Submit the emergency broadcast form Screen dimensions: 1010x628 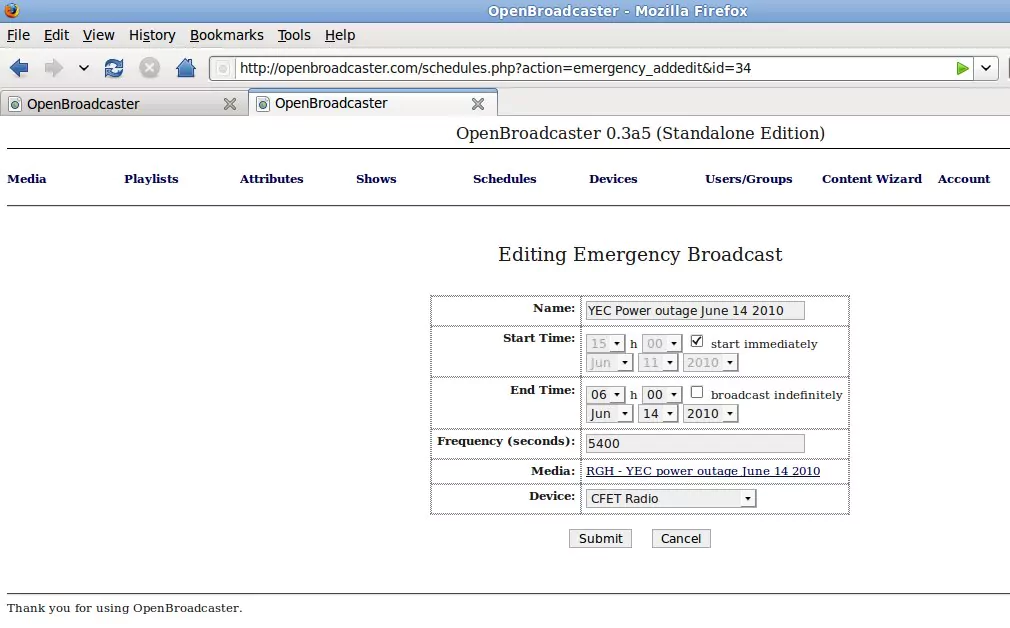(x=600, y=538)
